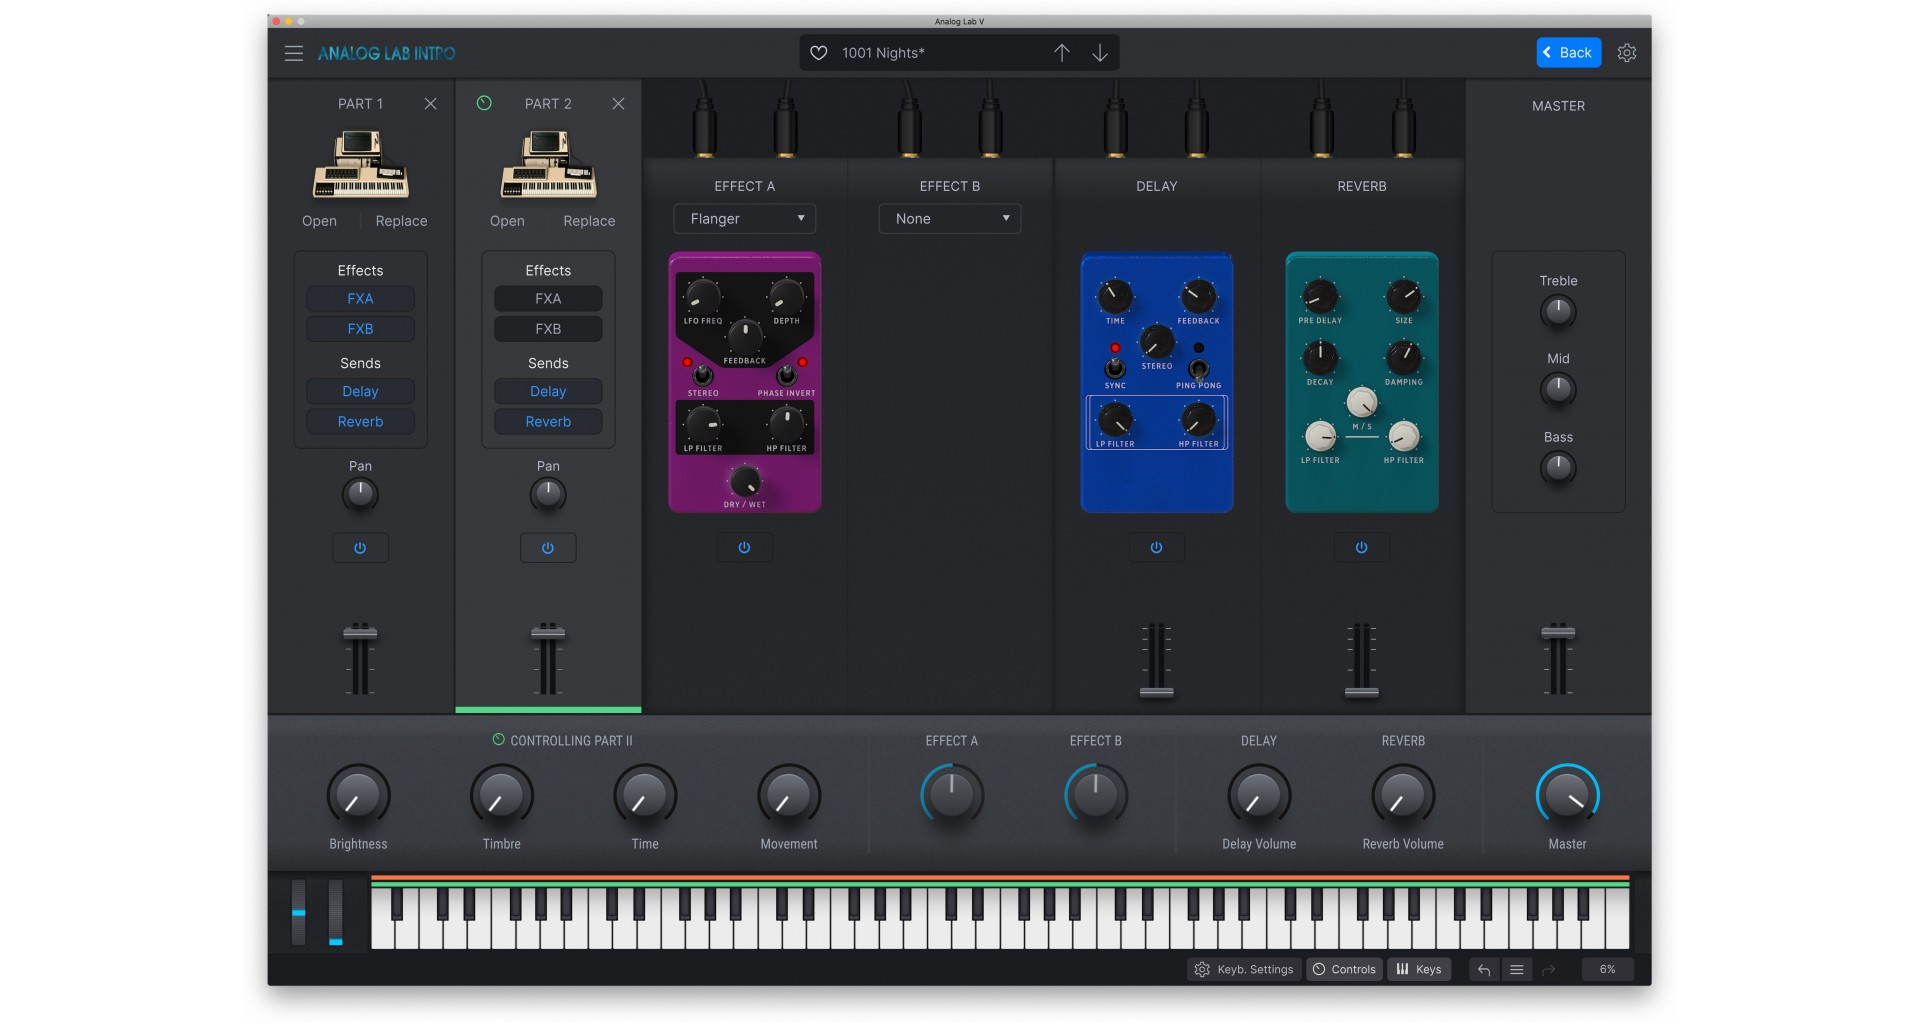Click the Effect B amount knob in controls
This screenshot has width=1920, height=1023.
tap(1096, 797)
